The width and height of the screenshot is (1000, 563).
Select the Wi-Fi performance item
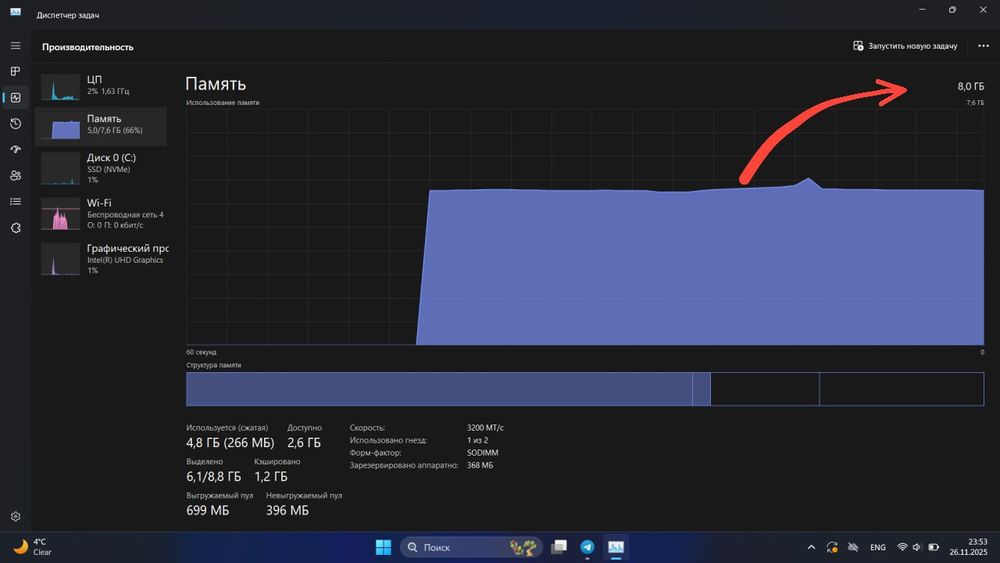click(101, 214)
